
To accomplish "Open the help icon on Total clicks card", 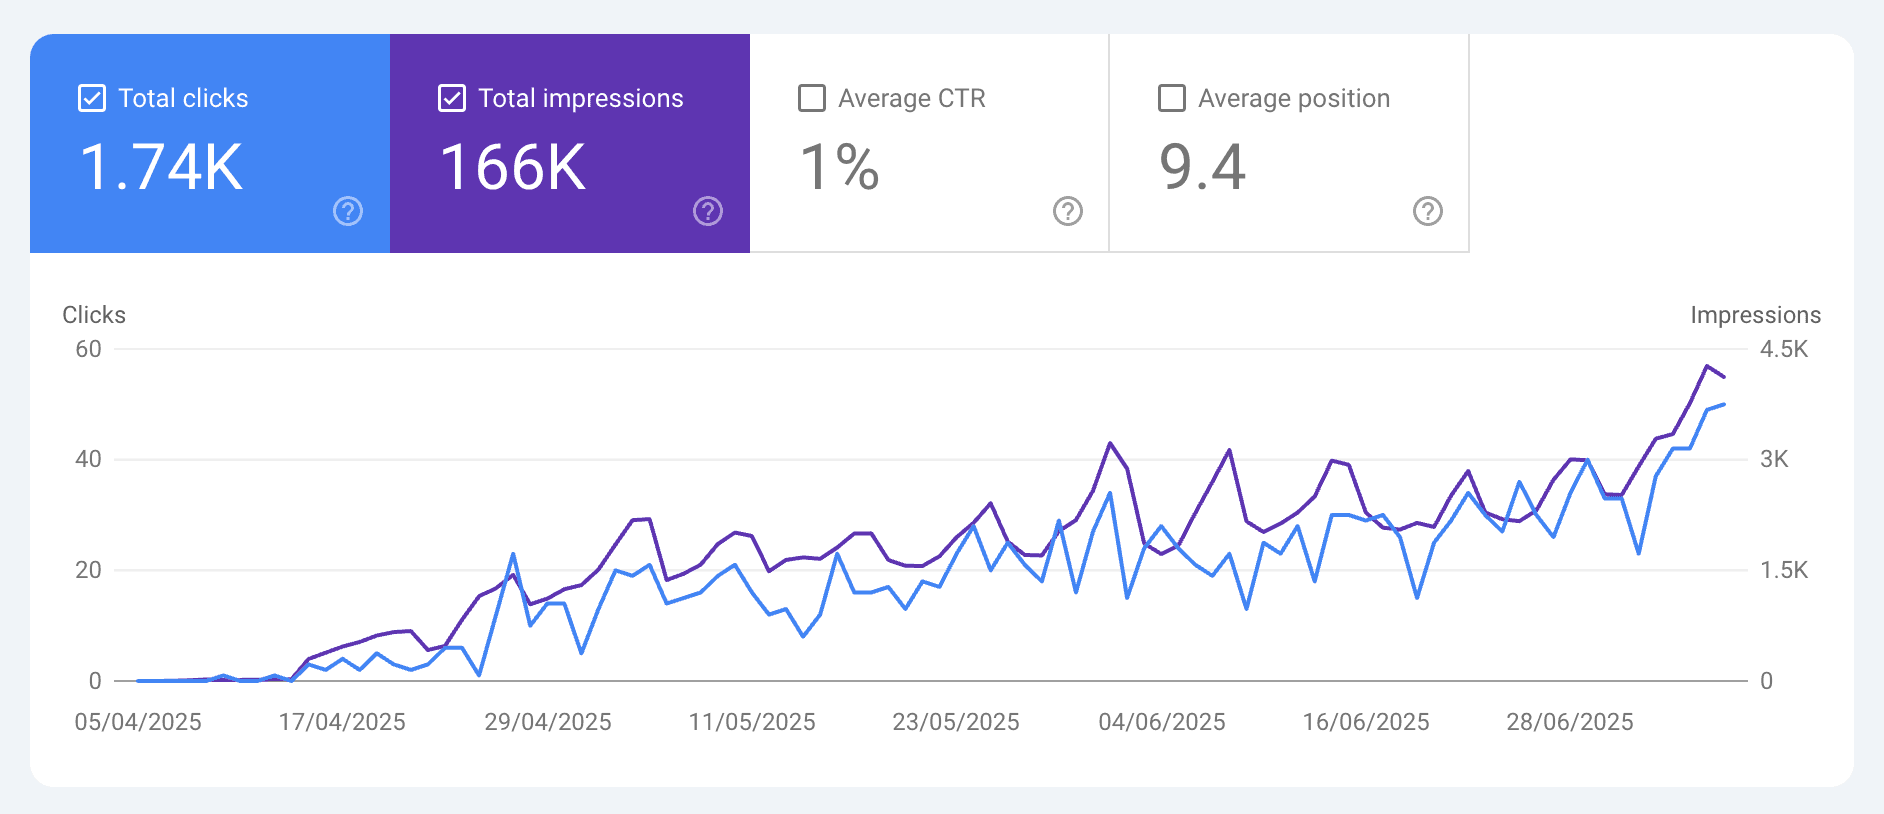I will [348, 211].
